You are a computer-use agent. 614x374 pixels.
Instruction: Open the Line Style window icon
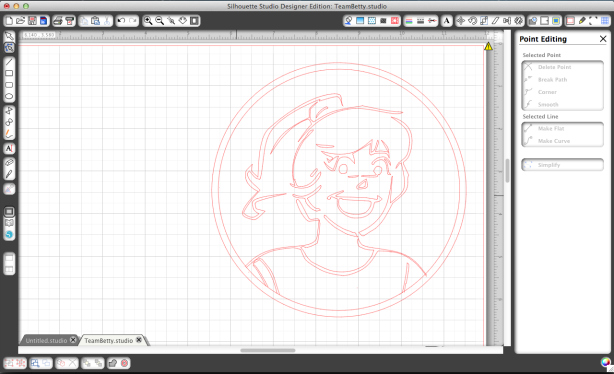coord(421,21)
